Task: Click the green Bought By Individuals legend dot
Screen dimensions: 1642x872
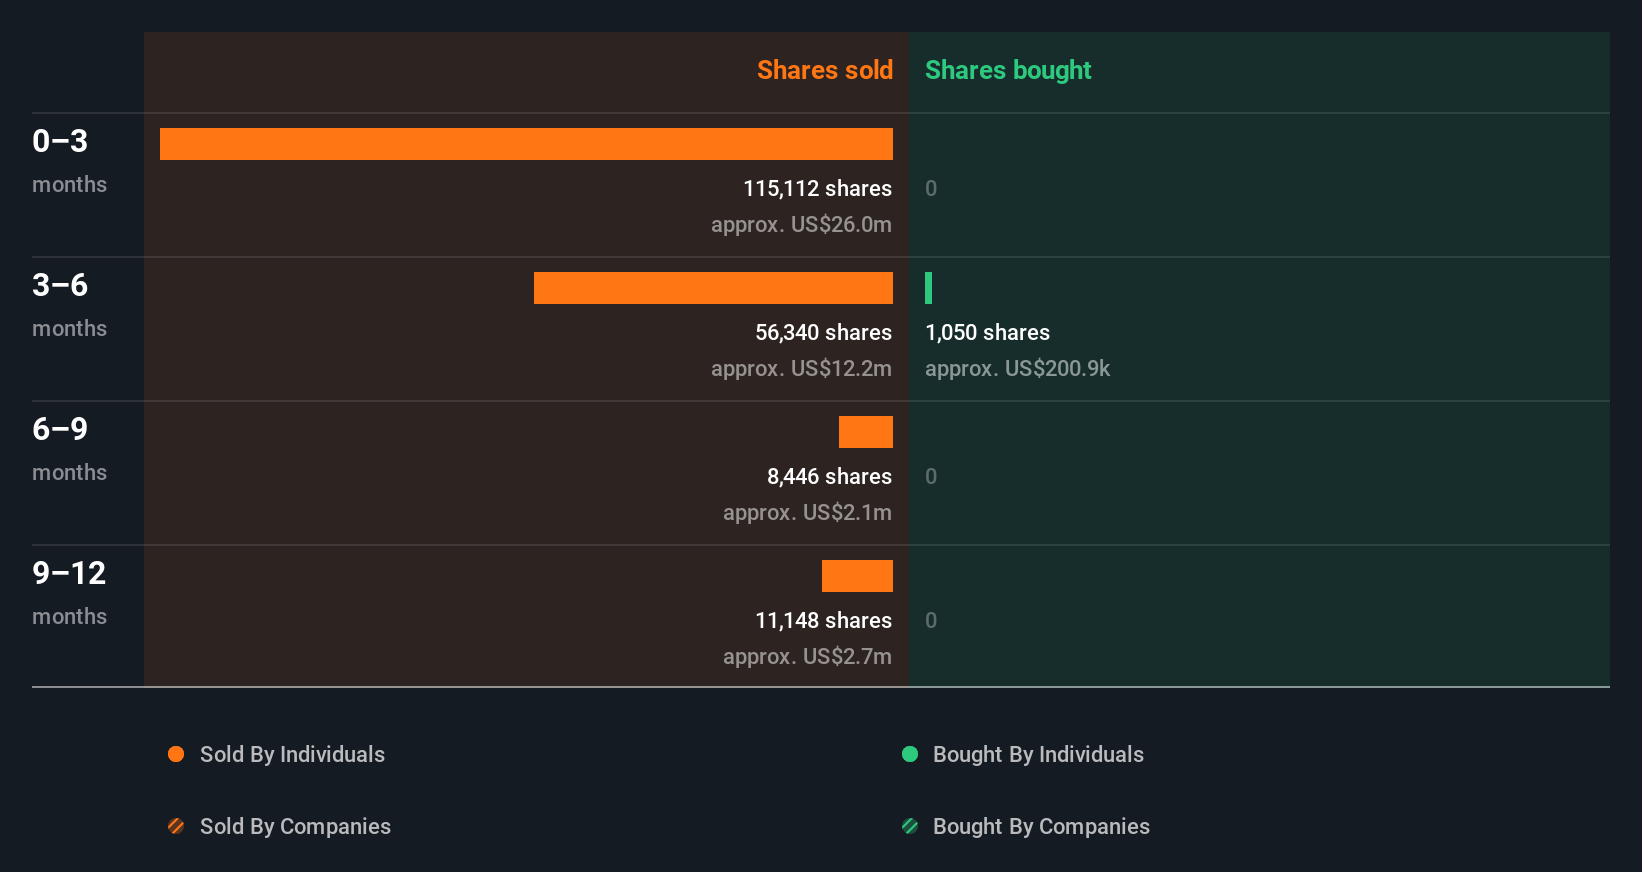Action: pos(910,754)
